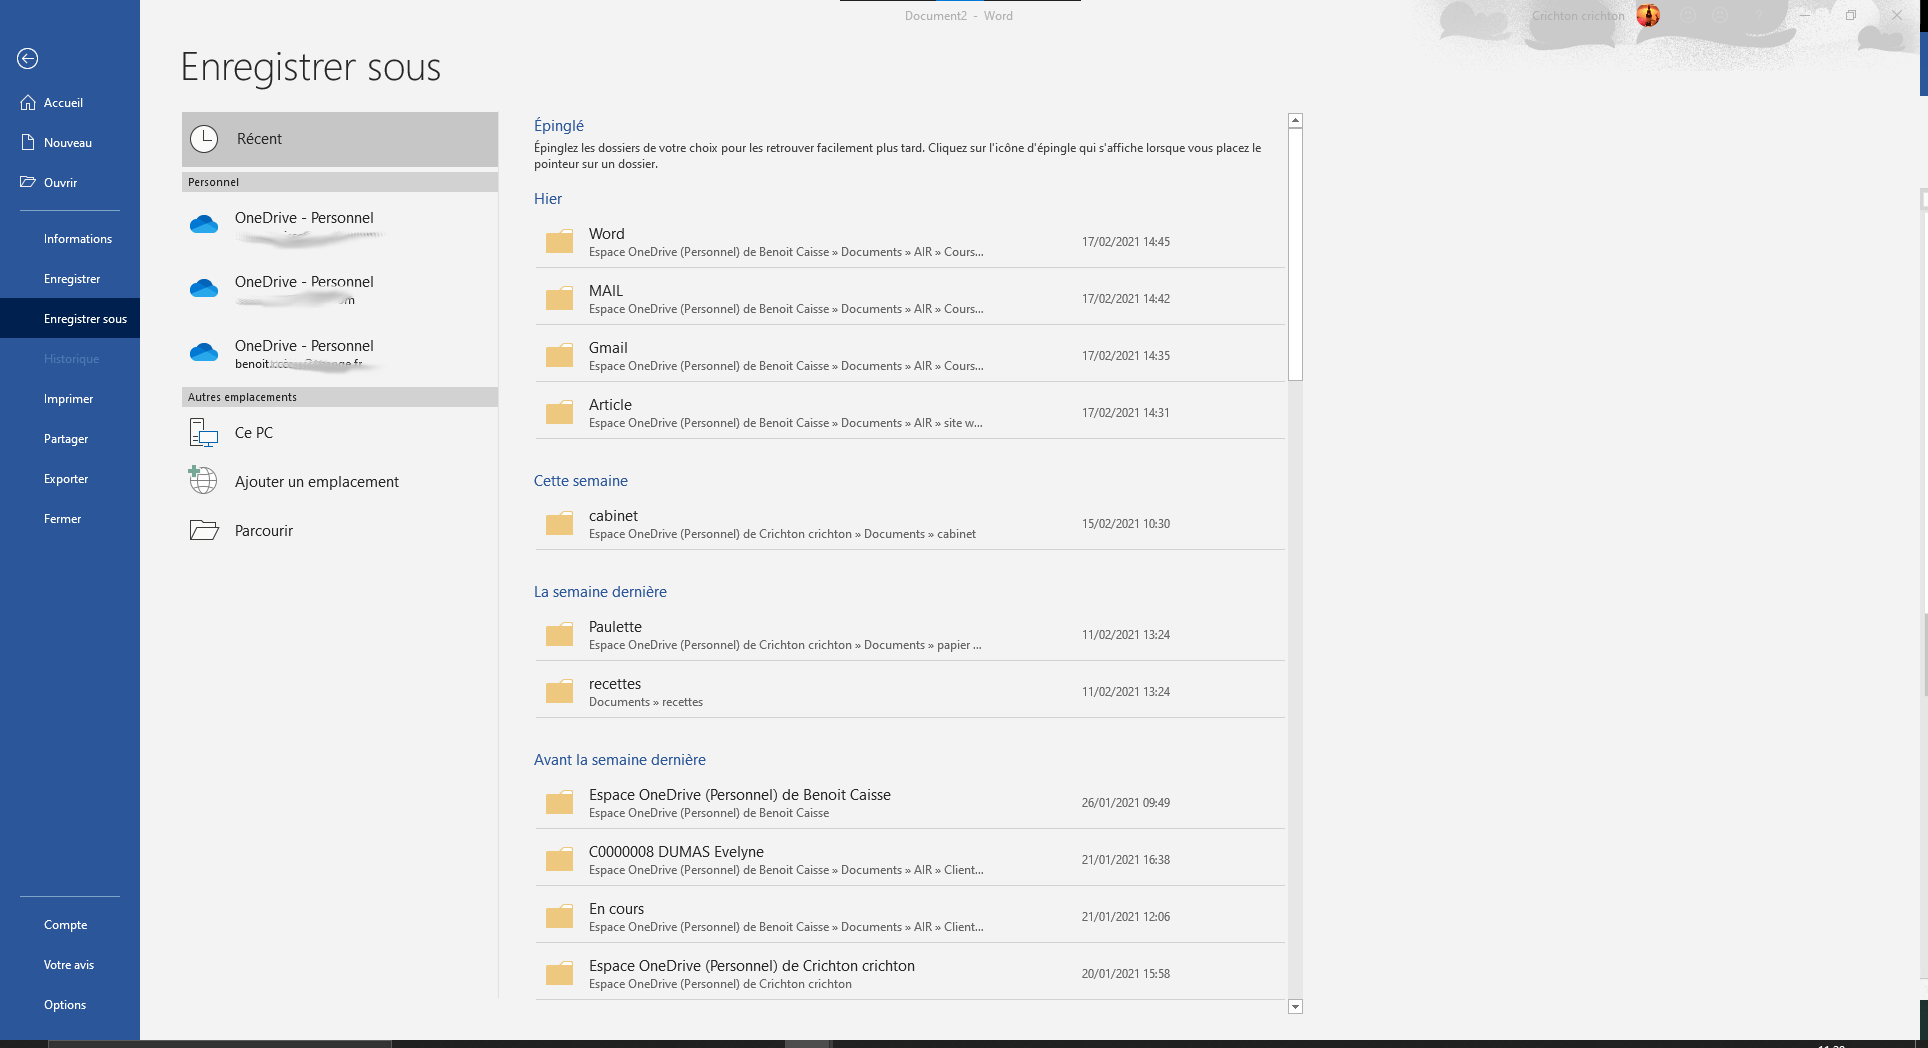
Task: Open the MAIL folder
Action: (606, 297)
